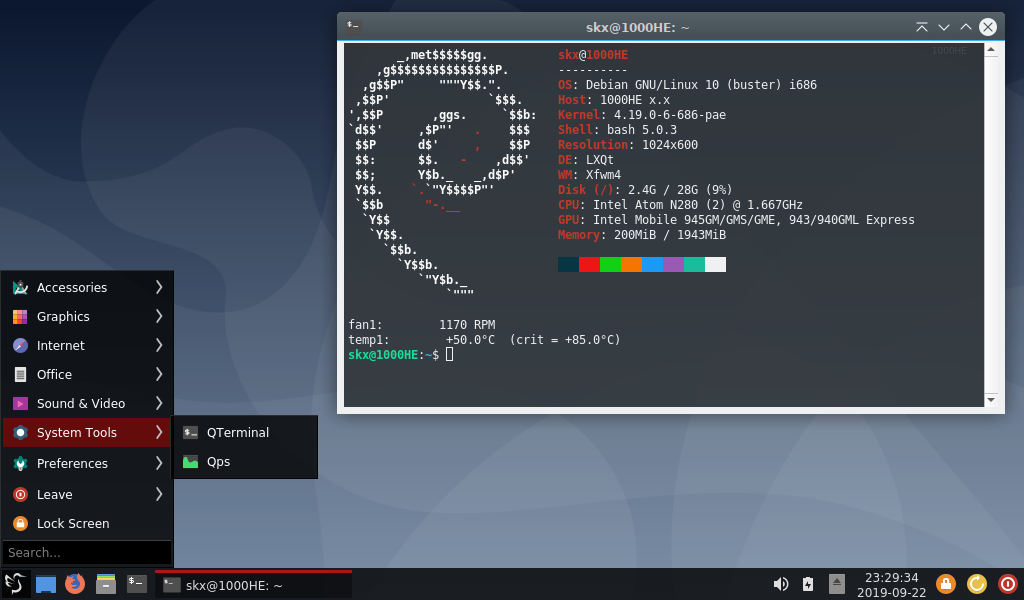Click the System Tools gear icon

(20, 432)
